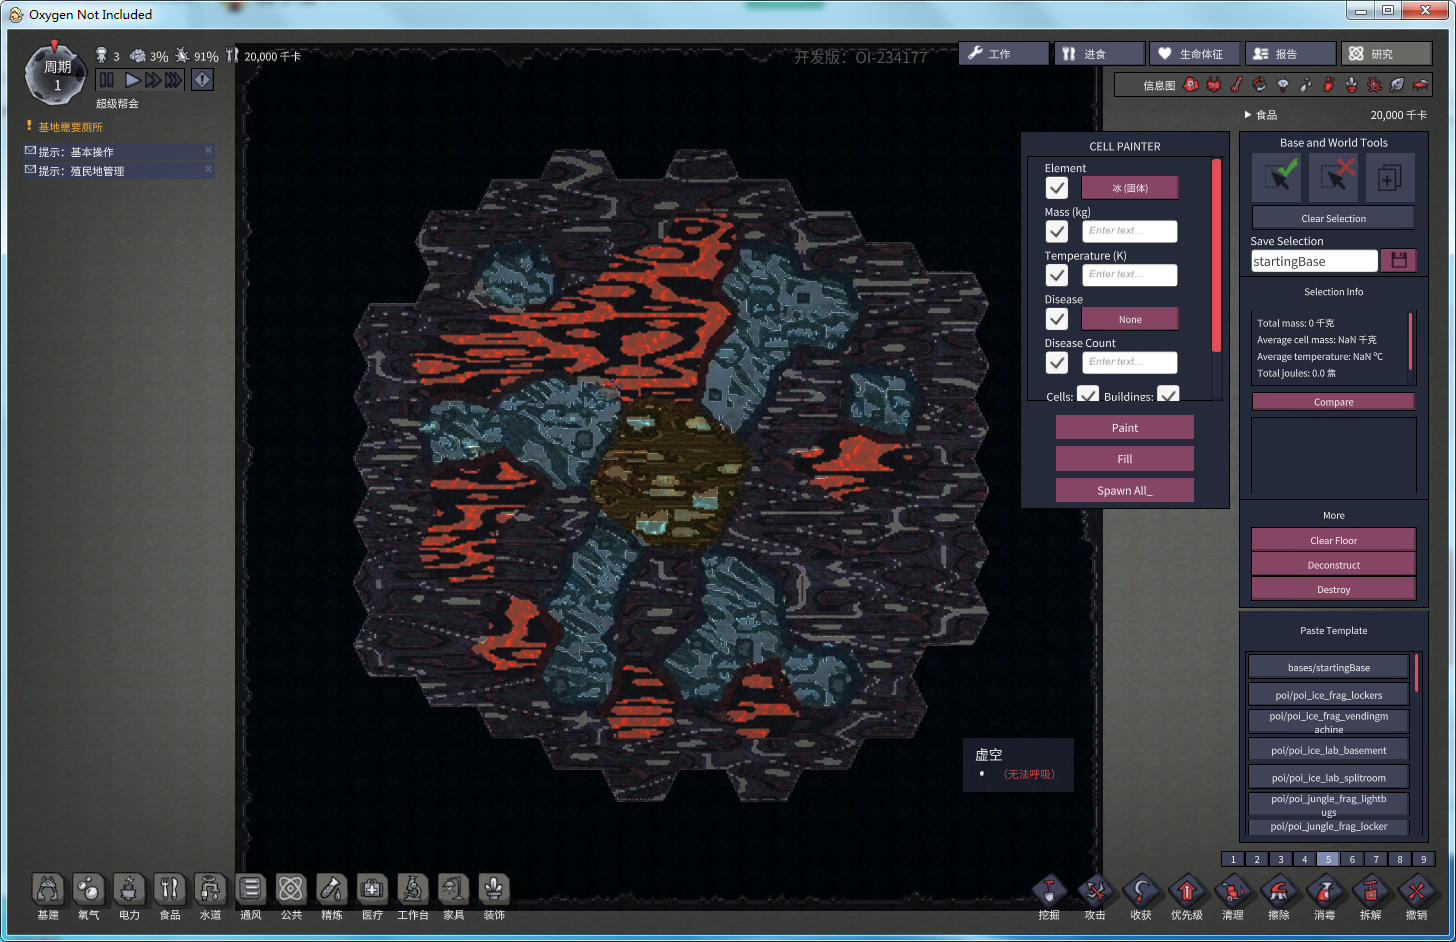
Task: Select priority number 5
Action: 1328,859
